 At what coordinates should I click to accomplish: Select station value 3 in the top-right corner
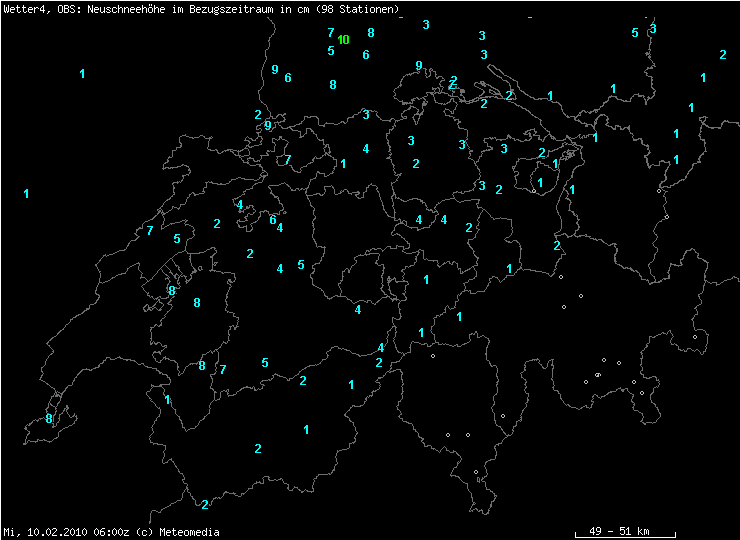tap(653, 28)
